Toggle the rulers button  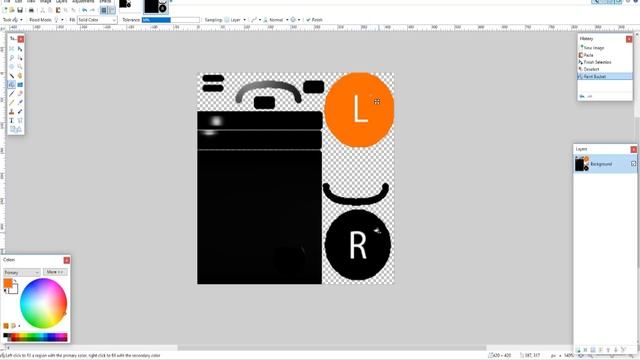tap(111, 10)
